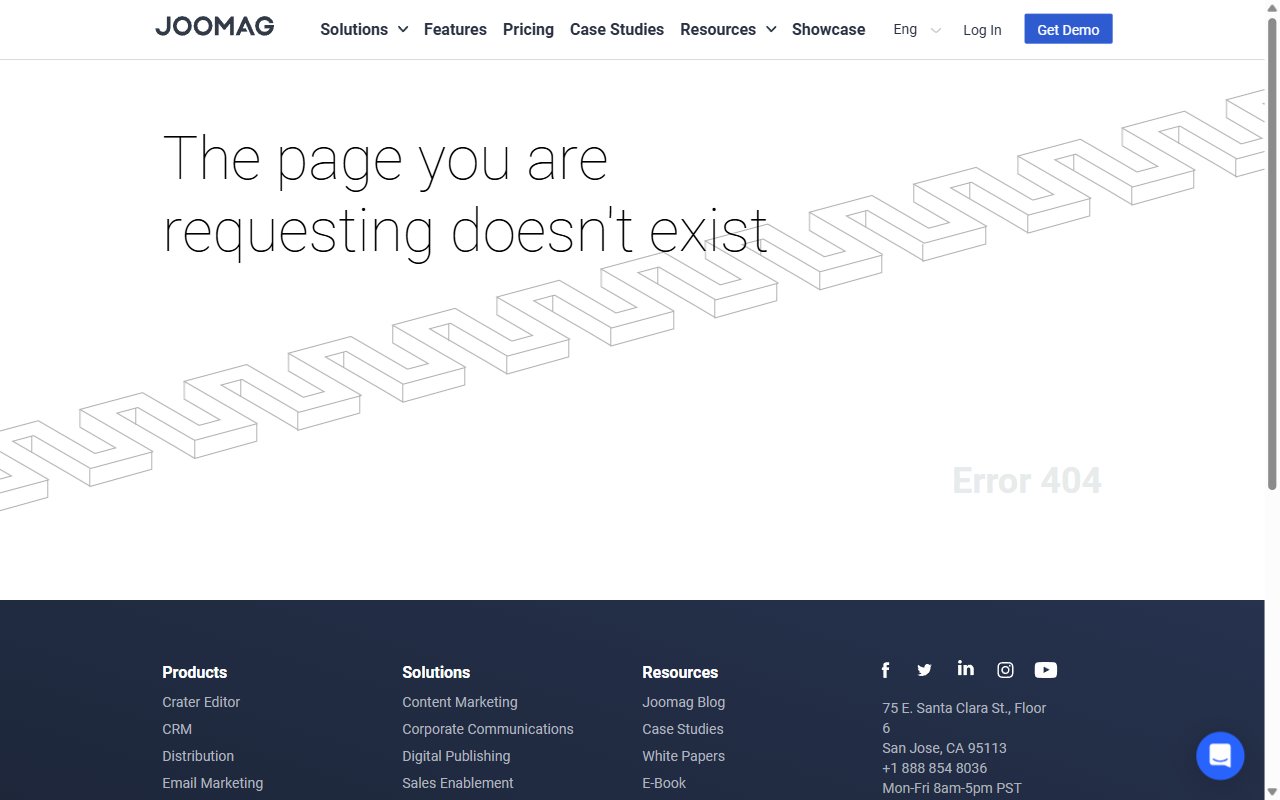Open CRM footer link
This screenshot has width=1280, height=800.
(x=177, y=729)
